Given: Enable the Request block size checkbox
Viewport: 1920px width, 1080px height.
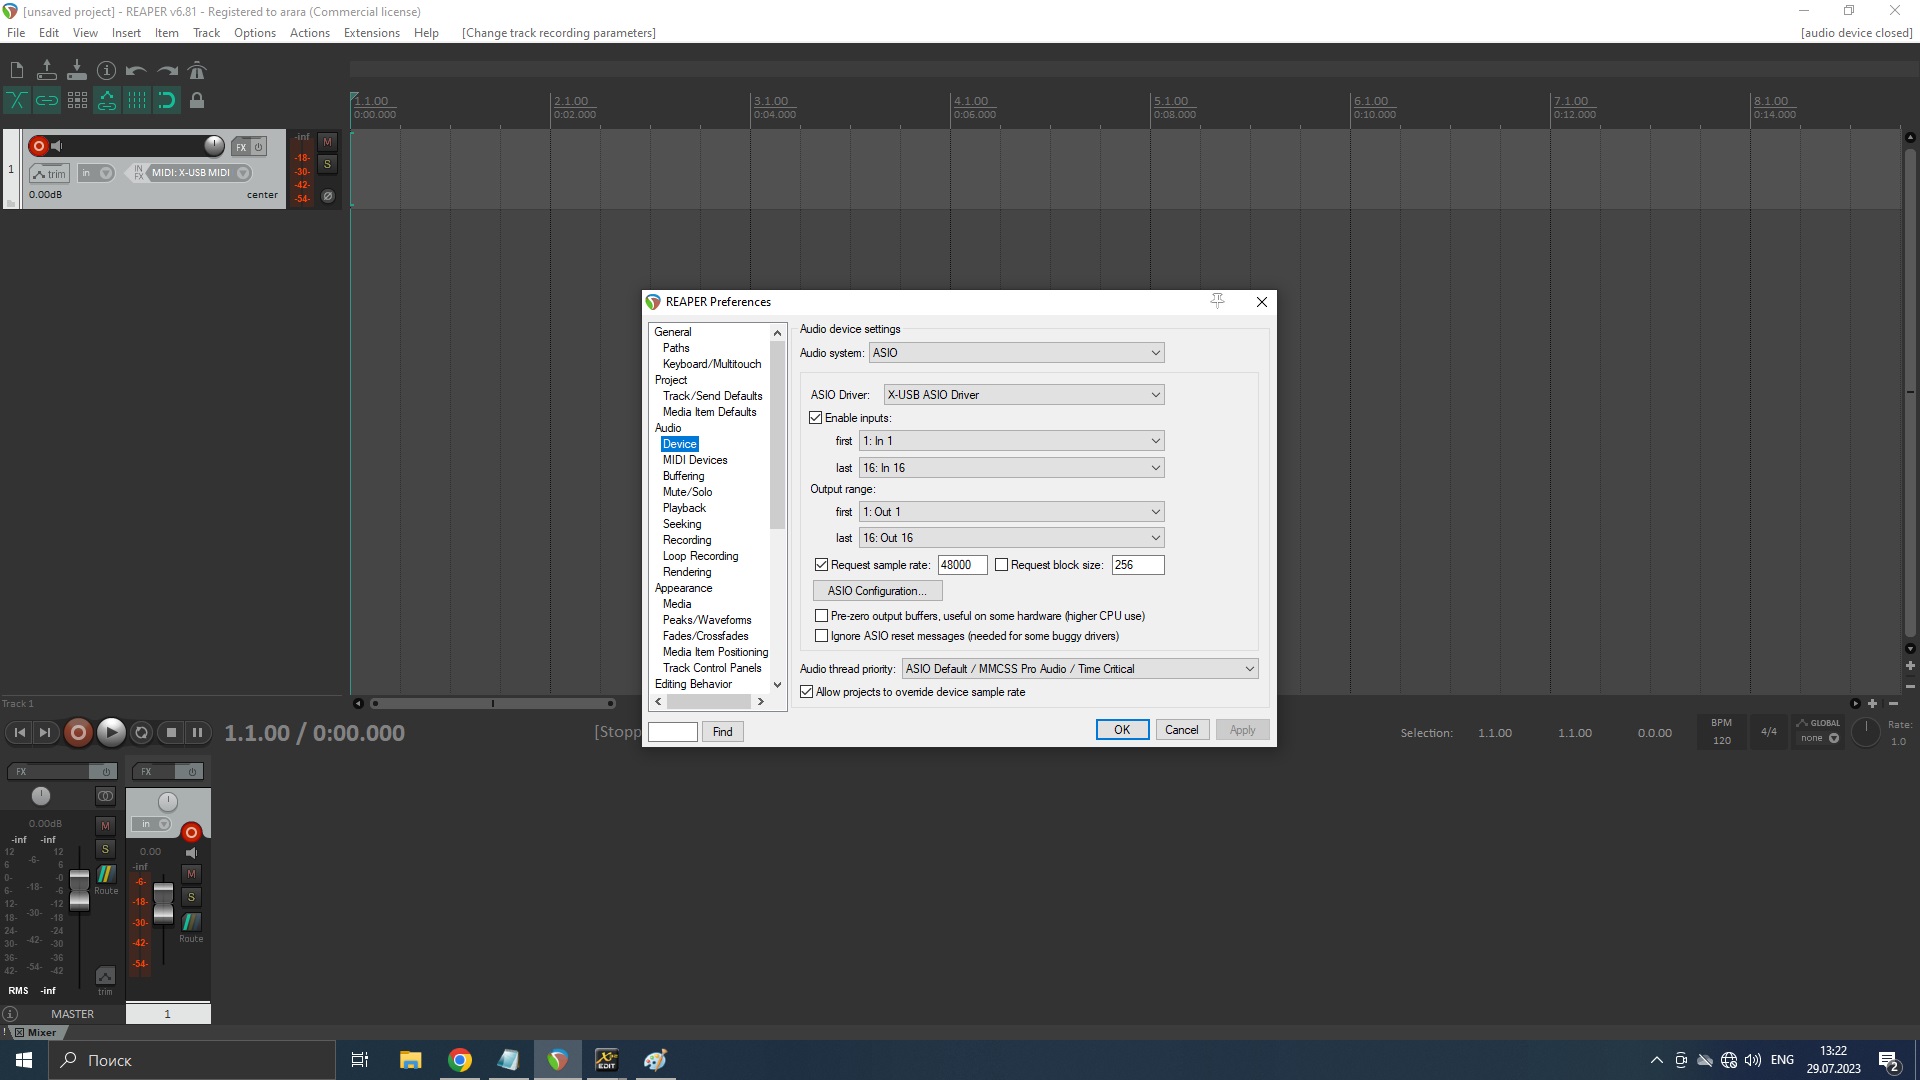Looking at the screenshot, I should coord(1001,565).
